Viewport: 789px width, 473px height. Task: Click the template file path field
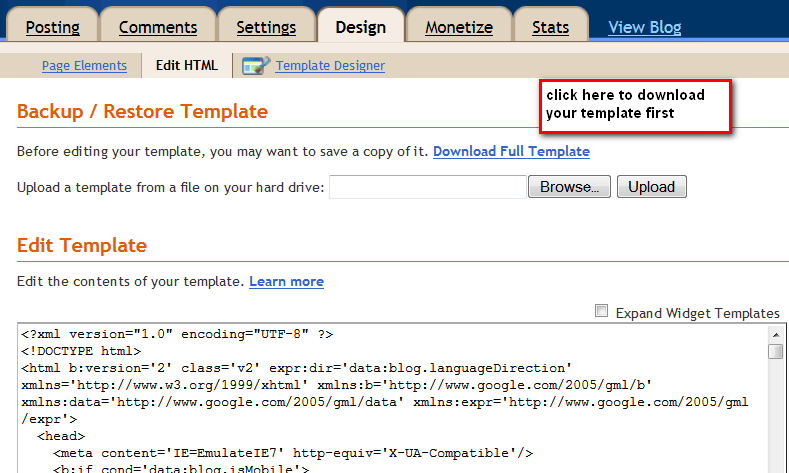click(428, 187)
